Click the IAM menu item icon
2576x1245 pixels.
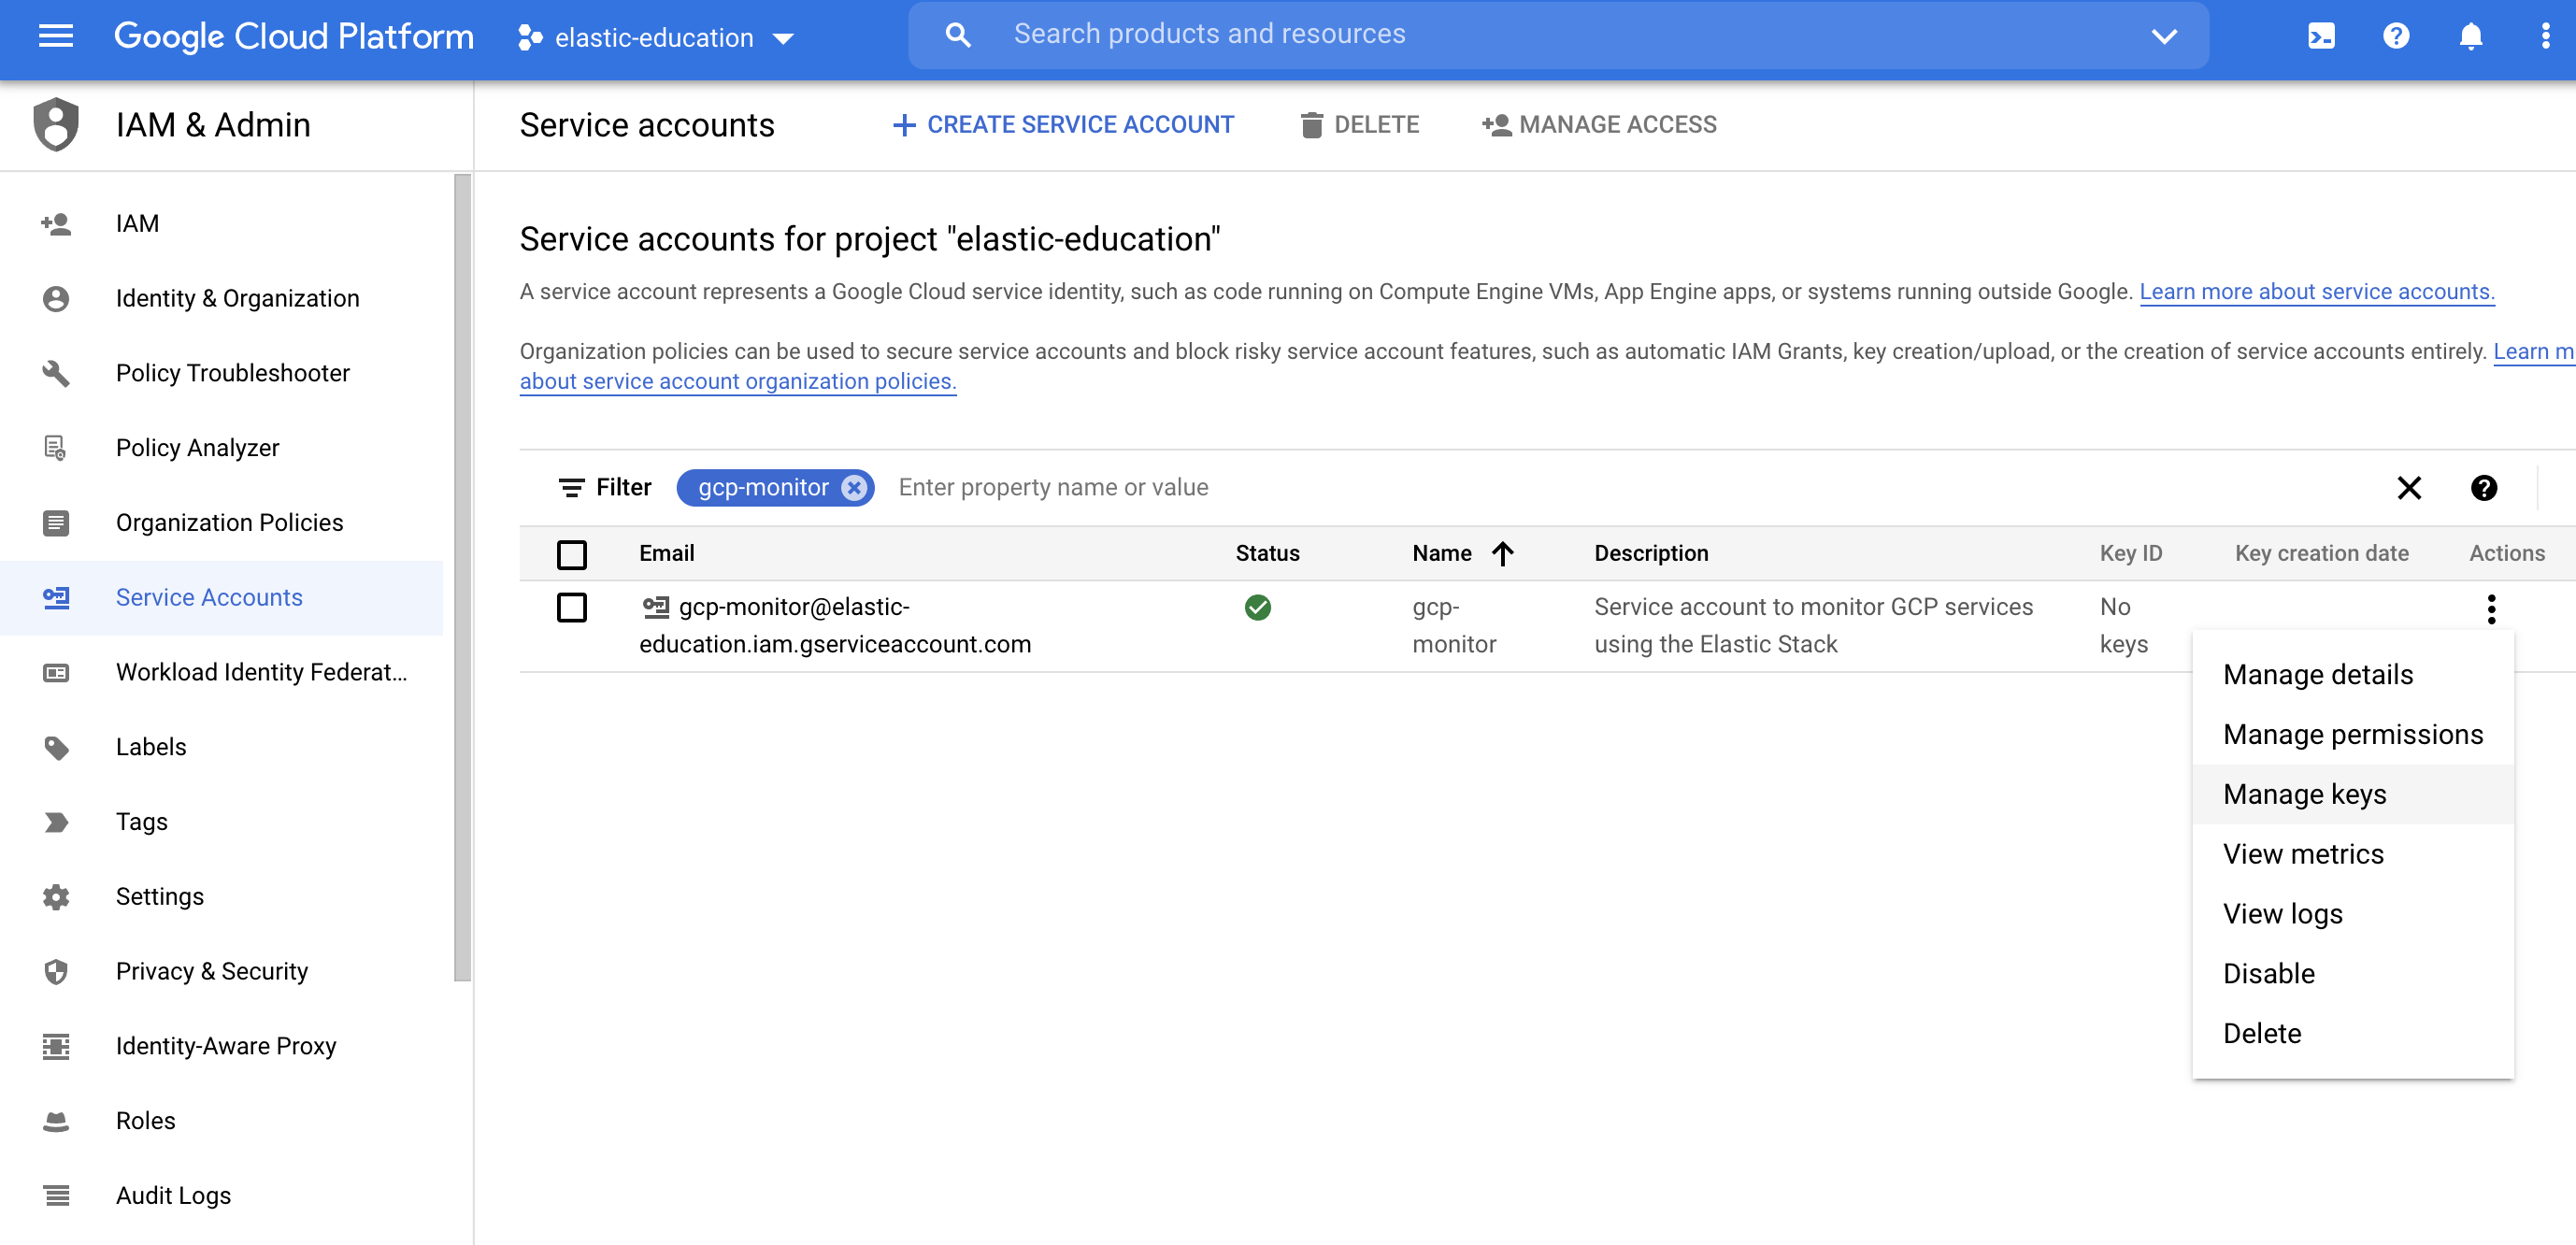[x=56, y=222]
